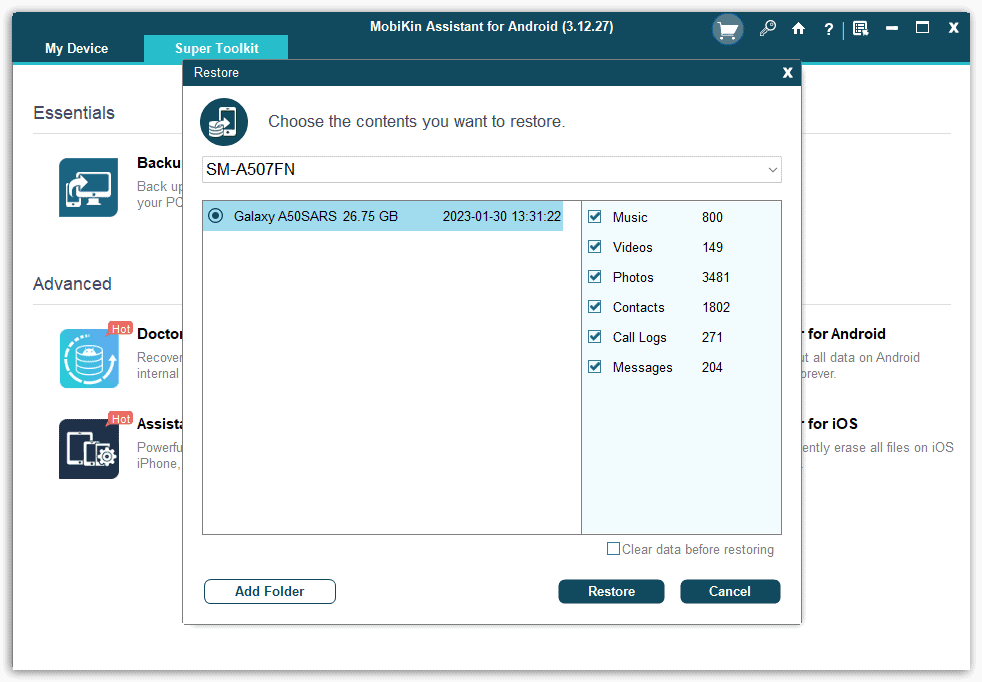Viewport: 982px width, 682px height.
Task: Click the backup date 2023-01-30 13:31:22
Action: coord(502,217)
